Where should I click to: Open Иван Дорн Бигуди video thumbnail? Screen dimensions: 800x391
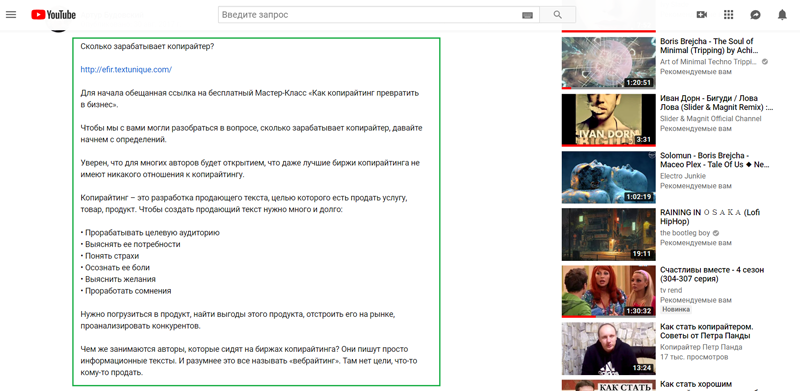[608, 119]
